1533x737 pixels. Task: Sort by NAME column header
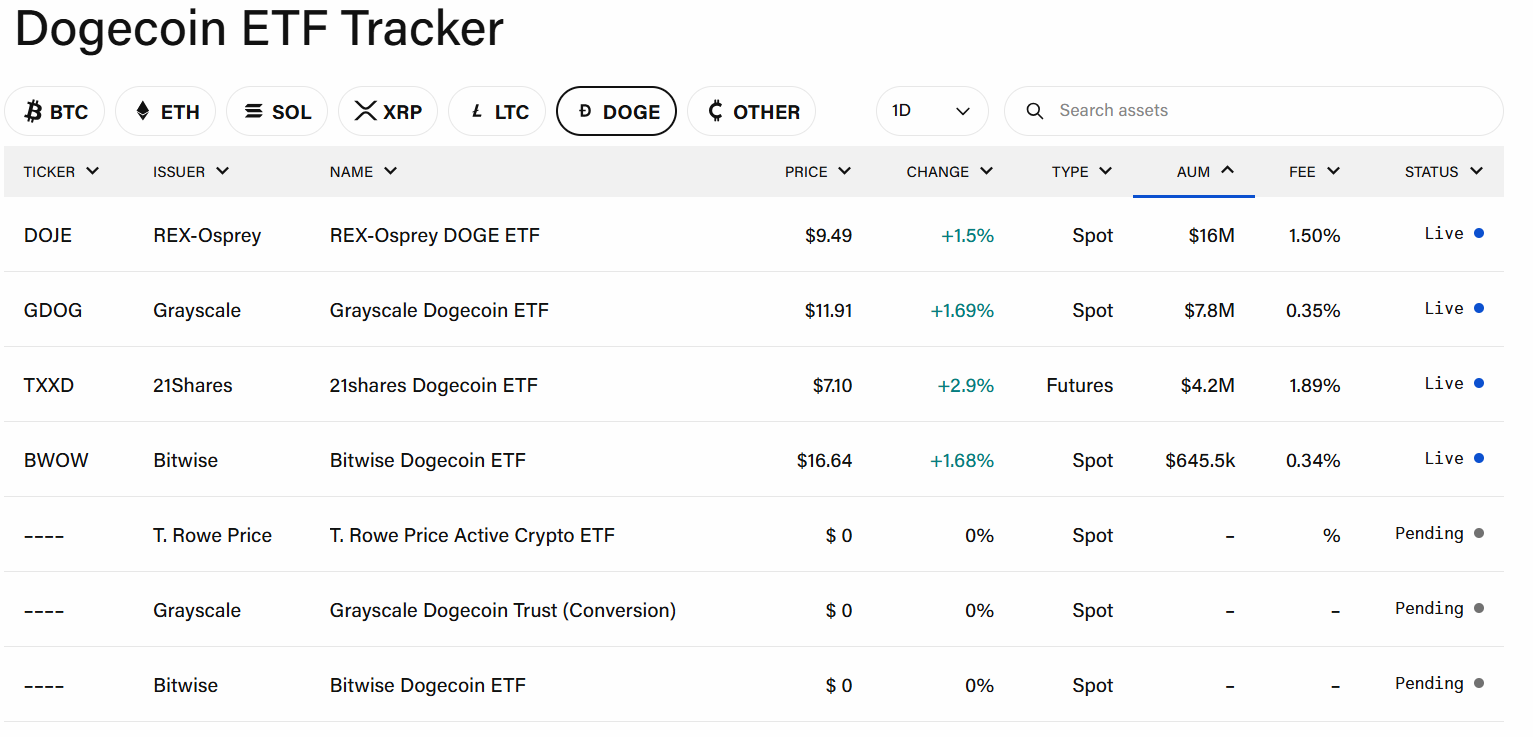click(364, 172)
